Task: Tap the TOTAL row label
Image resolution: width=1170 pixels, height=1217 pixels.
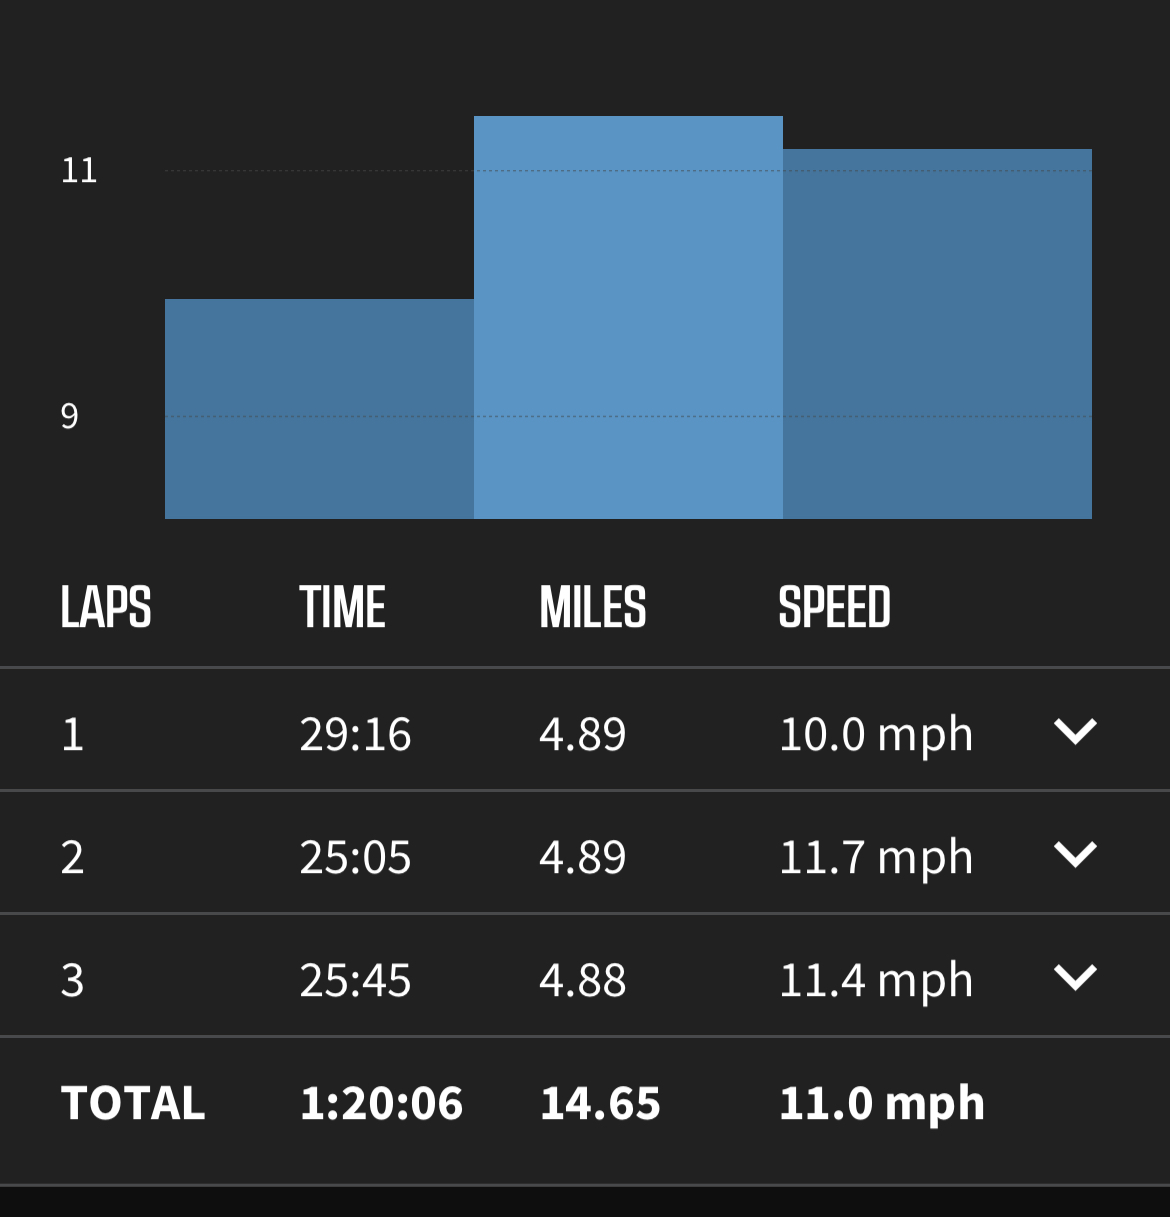Action: [x=133, y=1104]
